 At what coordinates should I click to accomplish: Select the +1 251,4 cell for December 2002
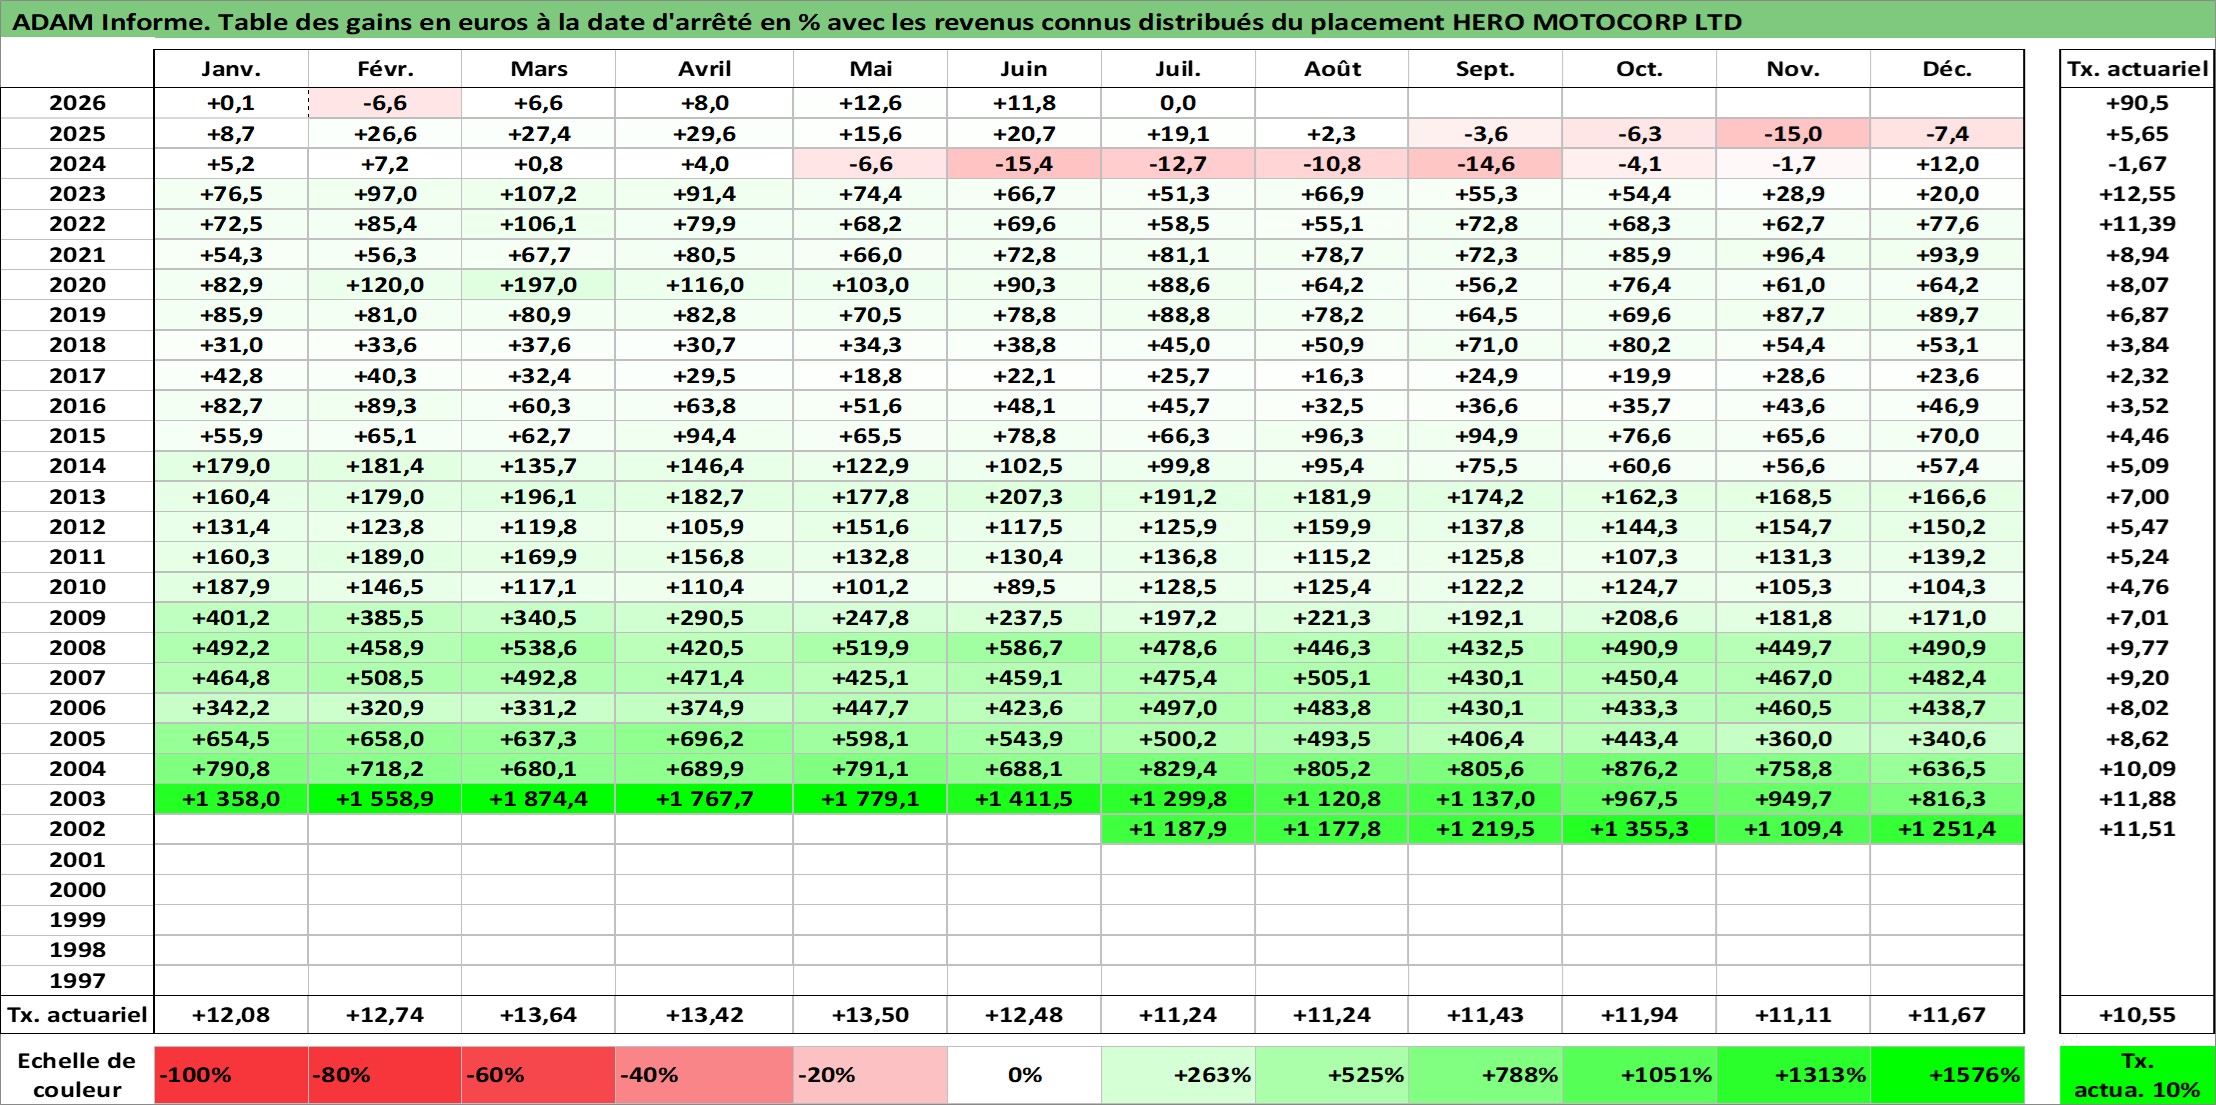(x=1947, y=829)
